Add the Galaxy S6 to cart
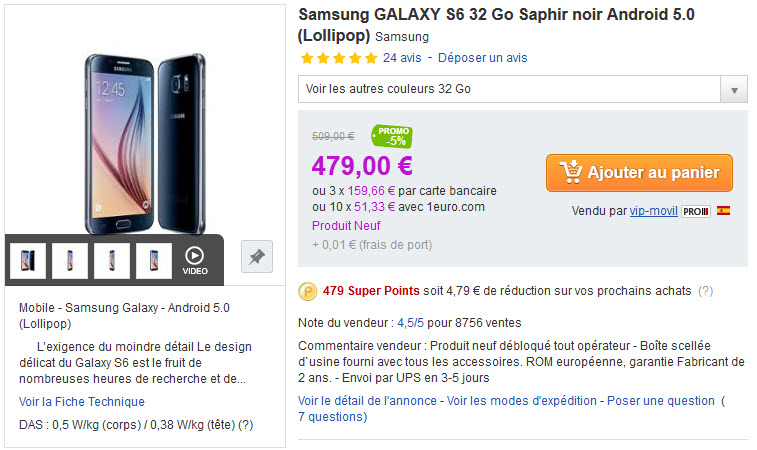Screen dimensions: 757x450 639,173
